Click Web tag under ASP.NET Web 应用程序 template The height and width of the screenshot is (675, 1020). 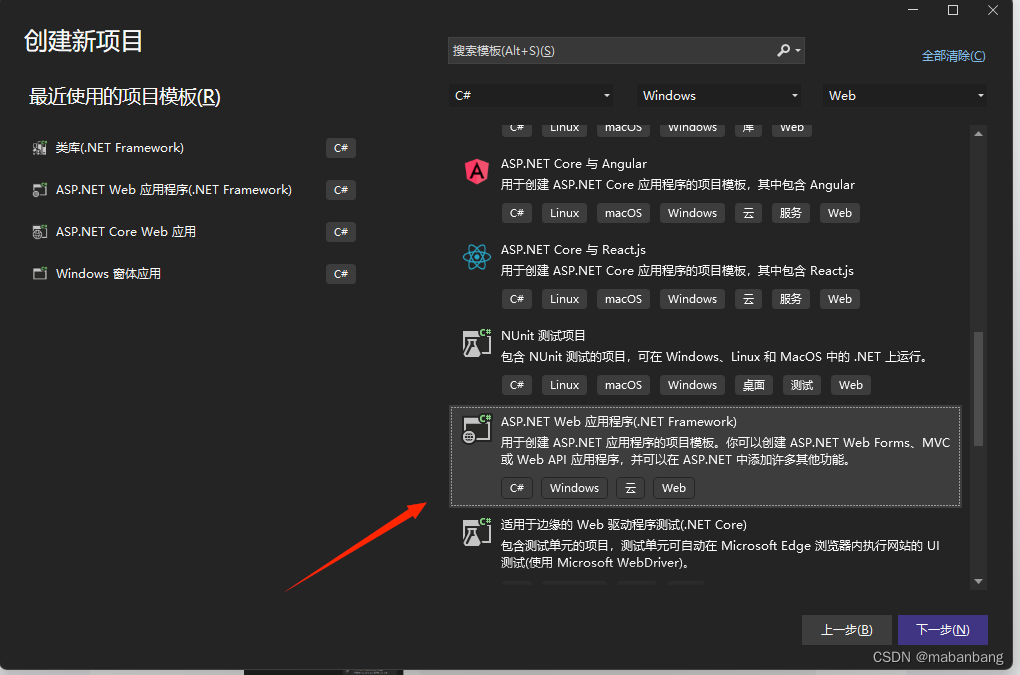[x=674, y=488]
